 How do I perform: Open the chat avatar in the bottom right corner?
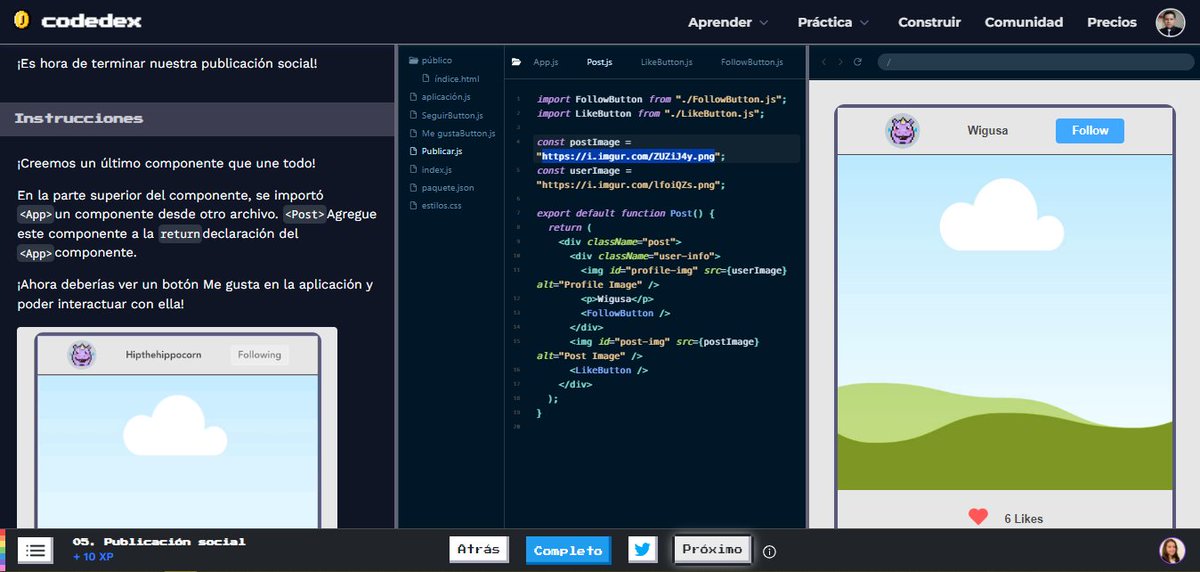pyautogui.click(x=1172, y=550)
